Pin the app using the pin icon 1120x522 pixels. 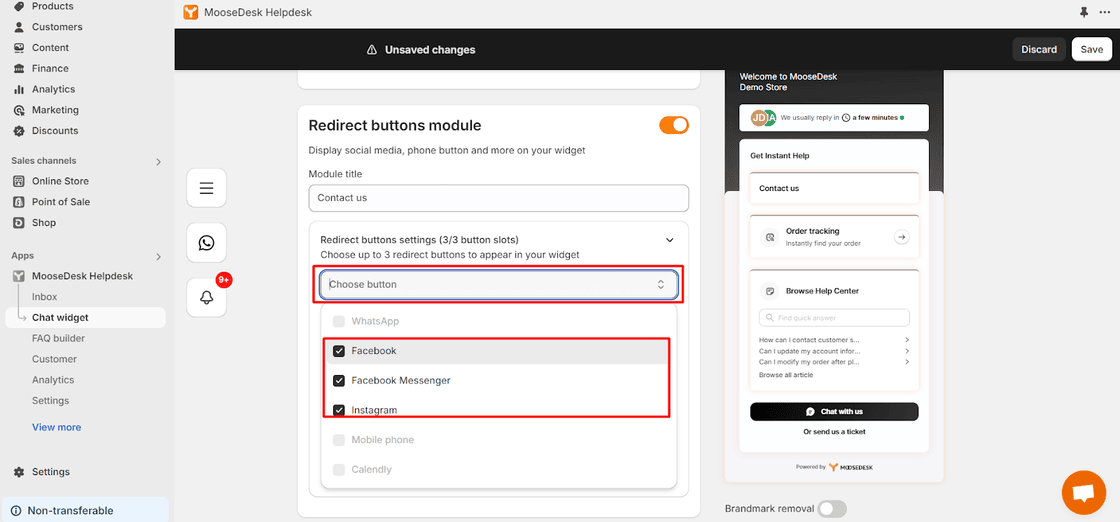[x=1084, y=13]
